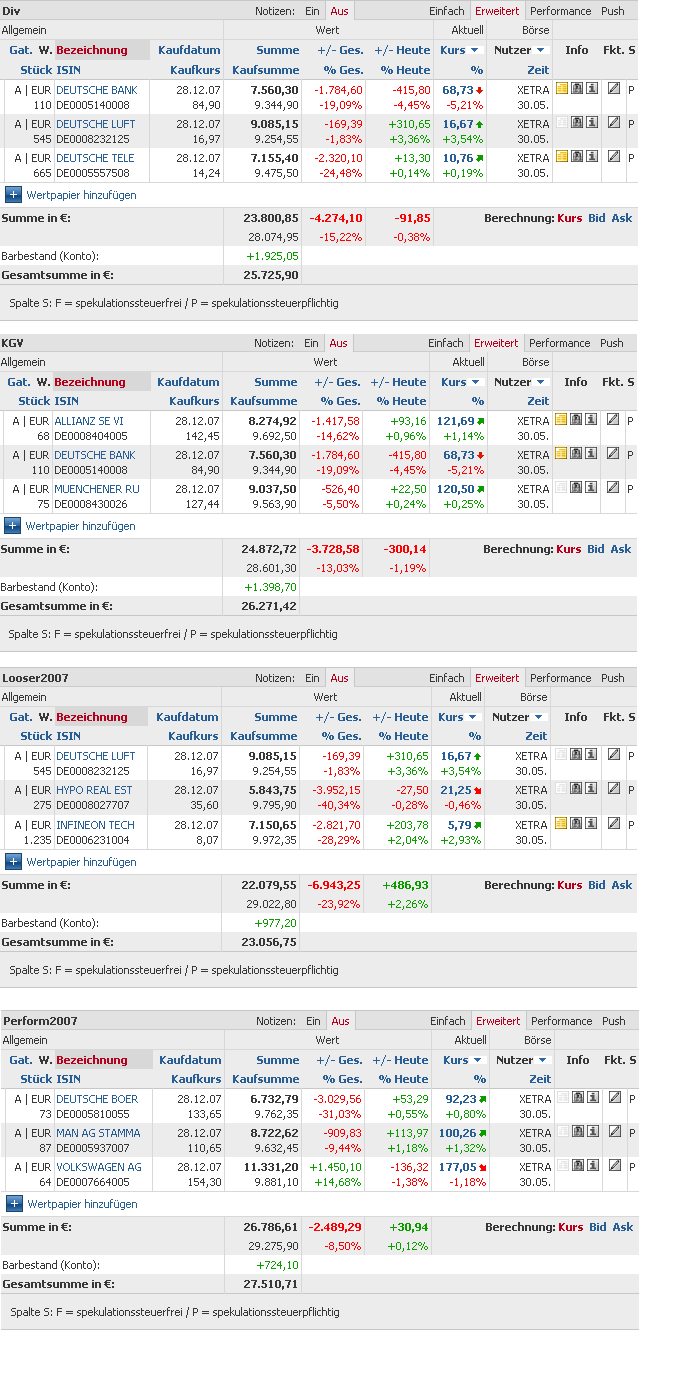The width and height of the screenshot is (700, 1400).
Task: Click plus icon to add security in KGV
Action: pyautogui.click(x=12, y=526)
